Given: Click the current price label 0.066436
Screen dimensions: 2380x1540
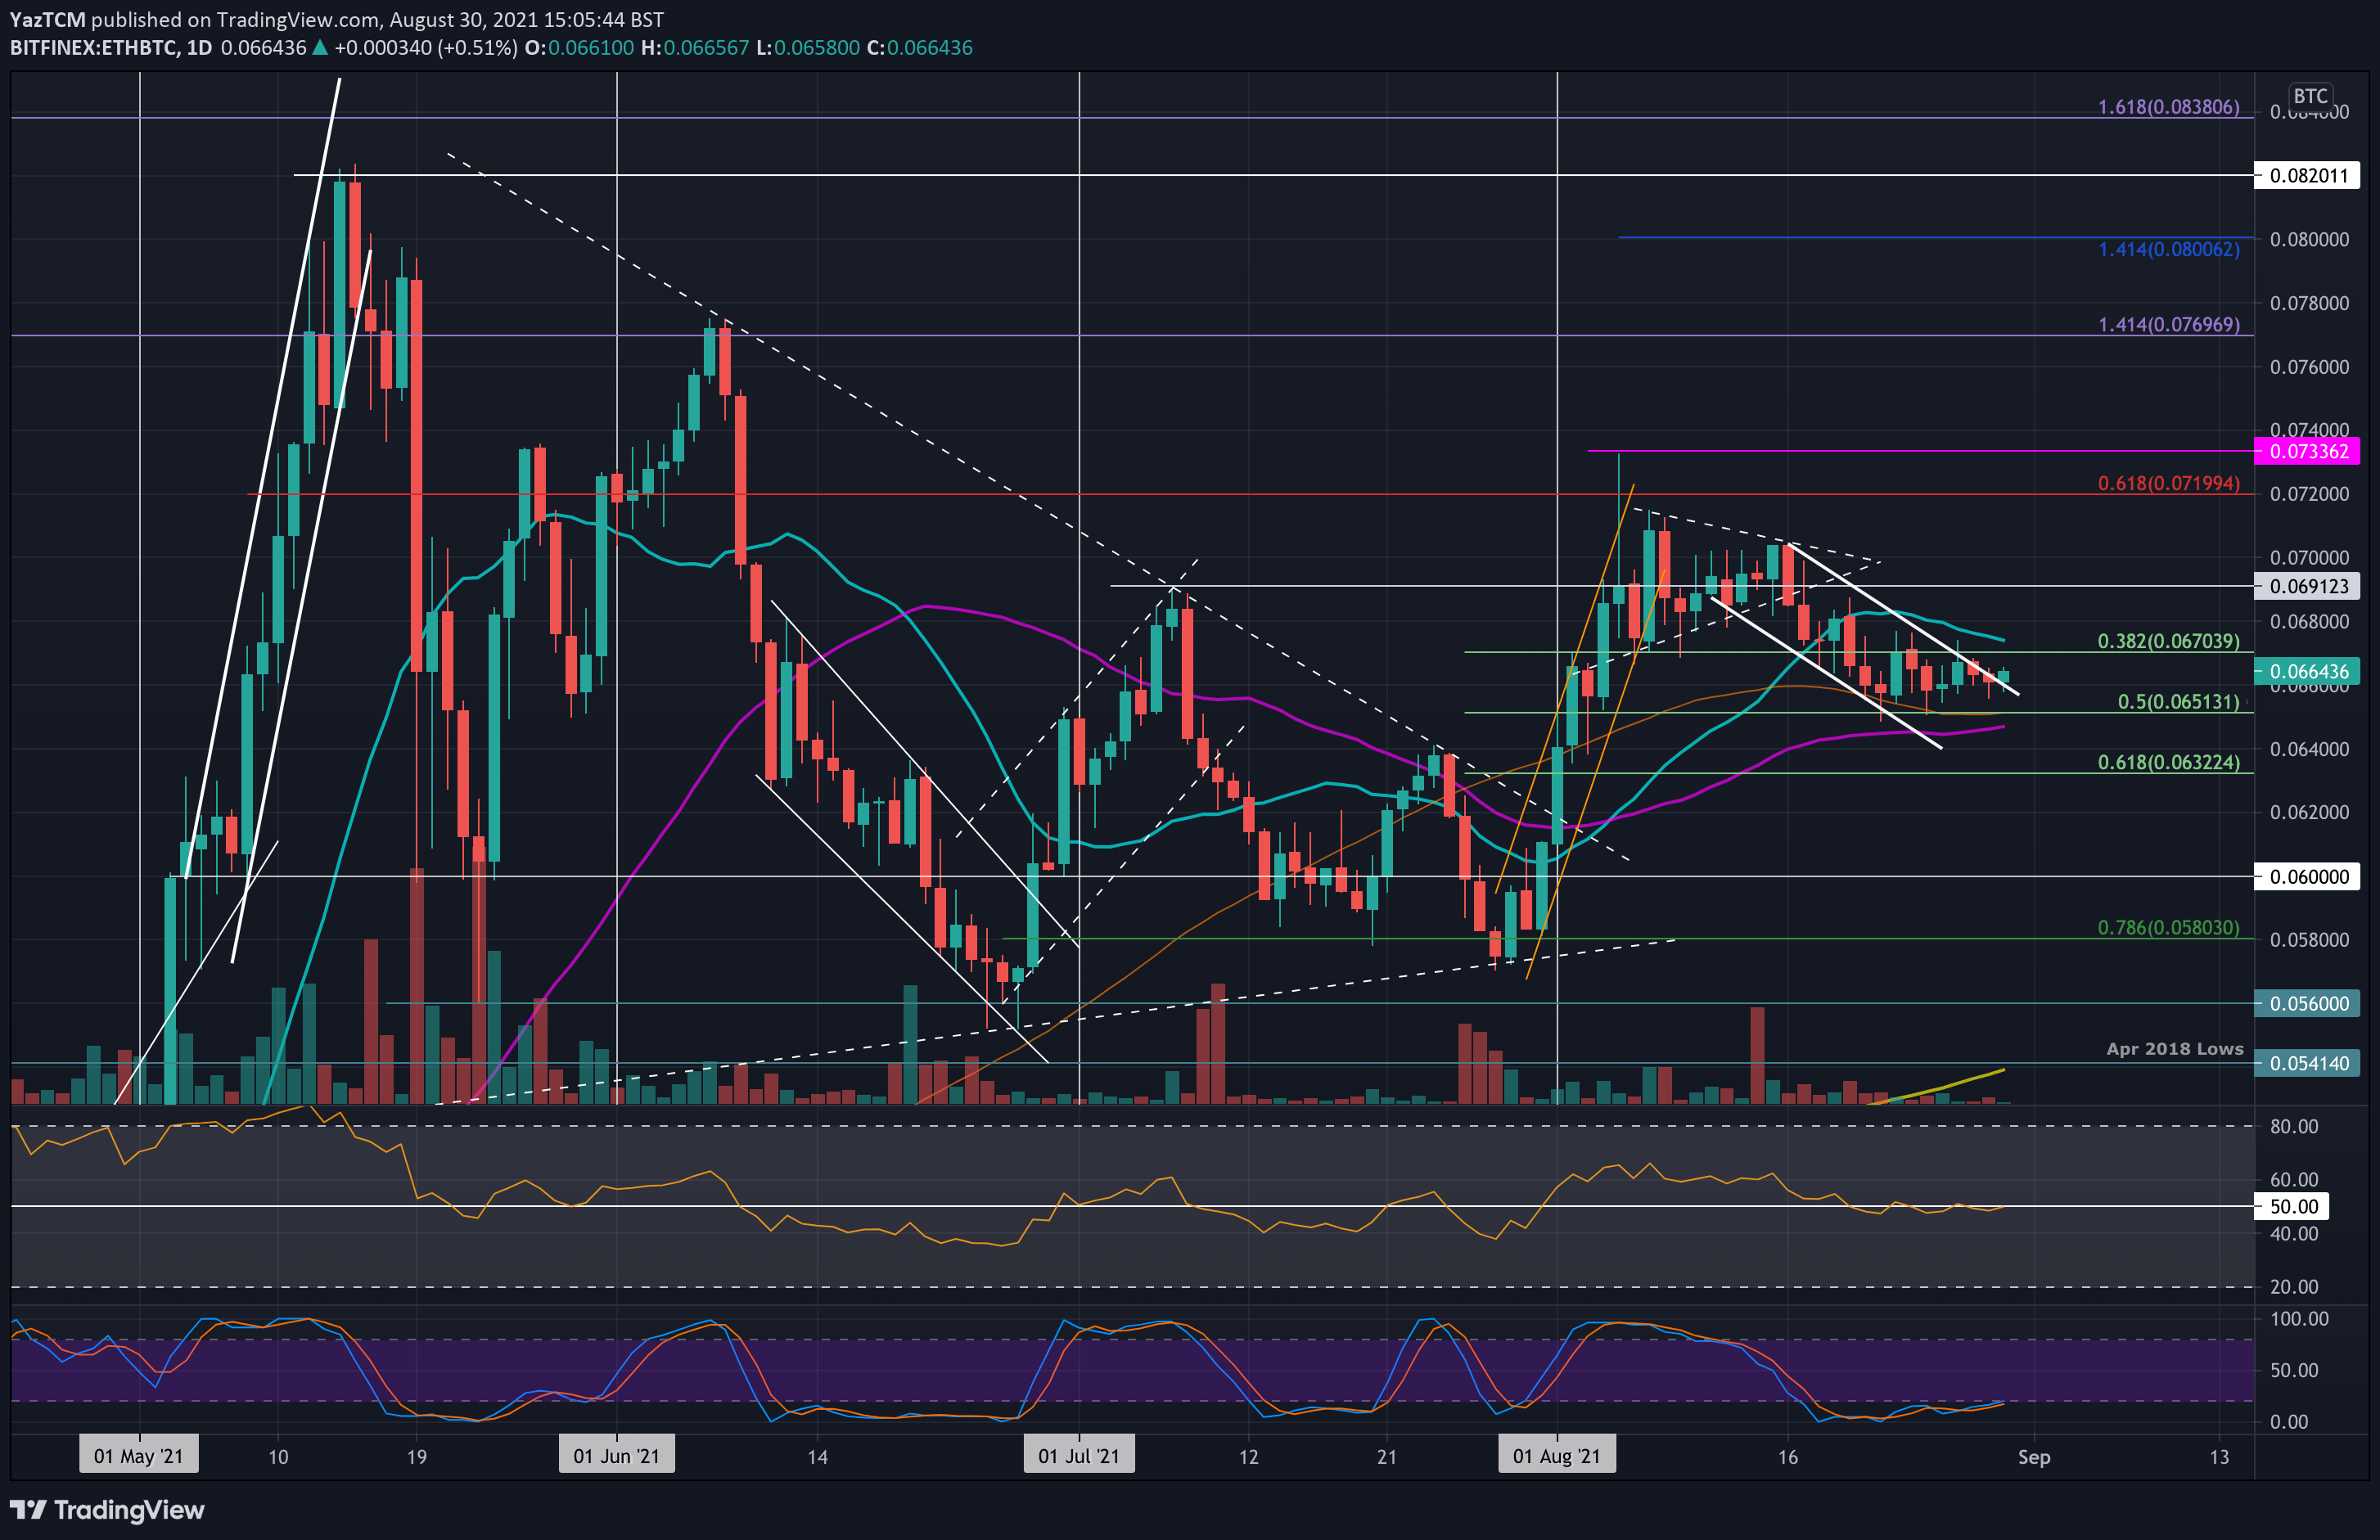Looking at the screenshot, I should click(x=2307, y=672).
